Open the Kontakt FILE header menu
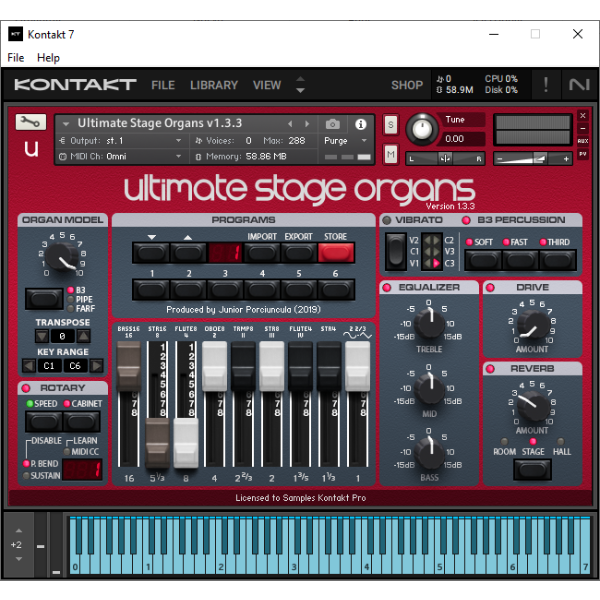The height and width of the screenshot is (600, 600). click(163, 85)
